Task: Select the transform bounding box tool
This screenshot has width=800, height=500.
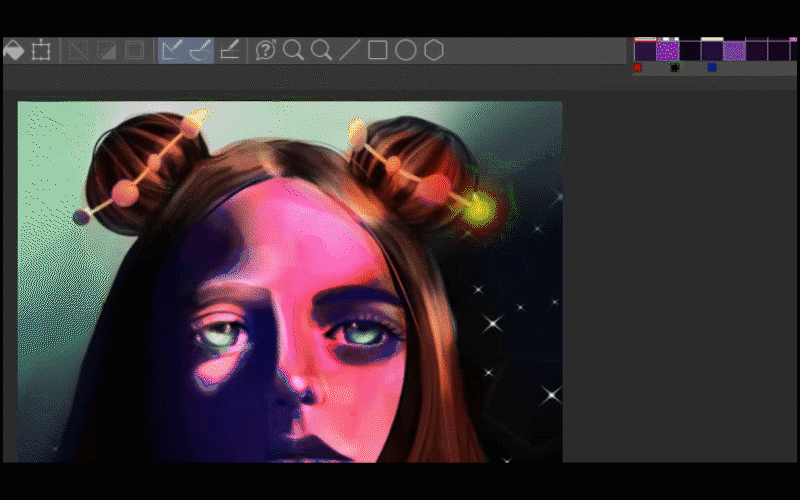Action: click(41, 51)
